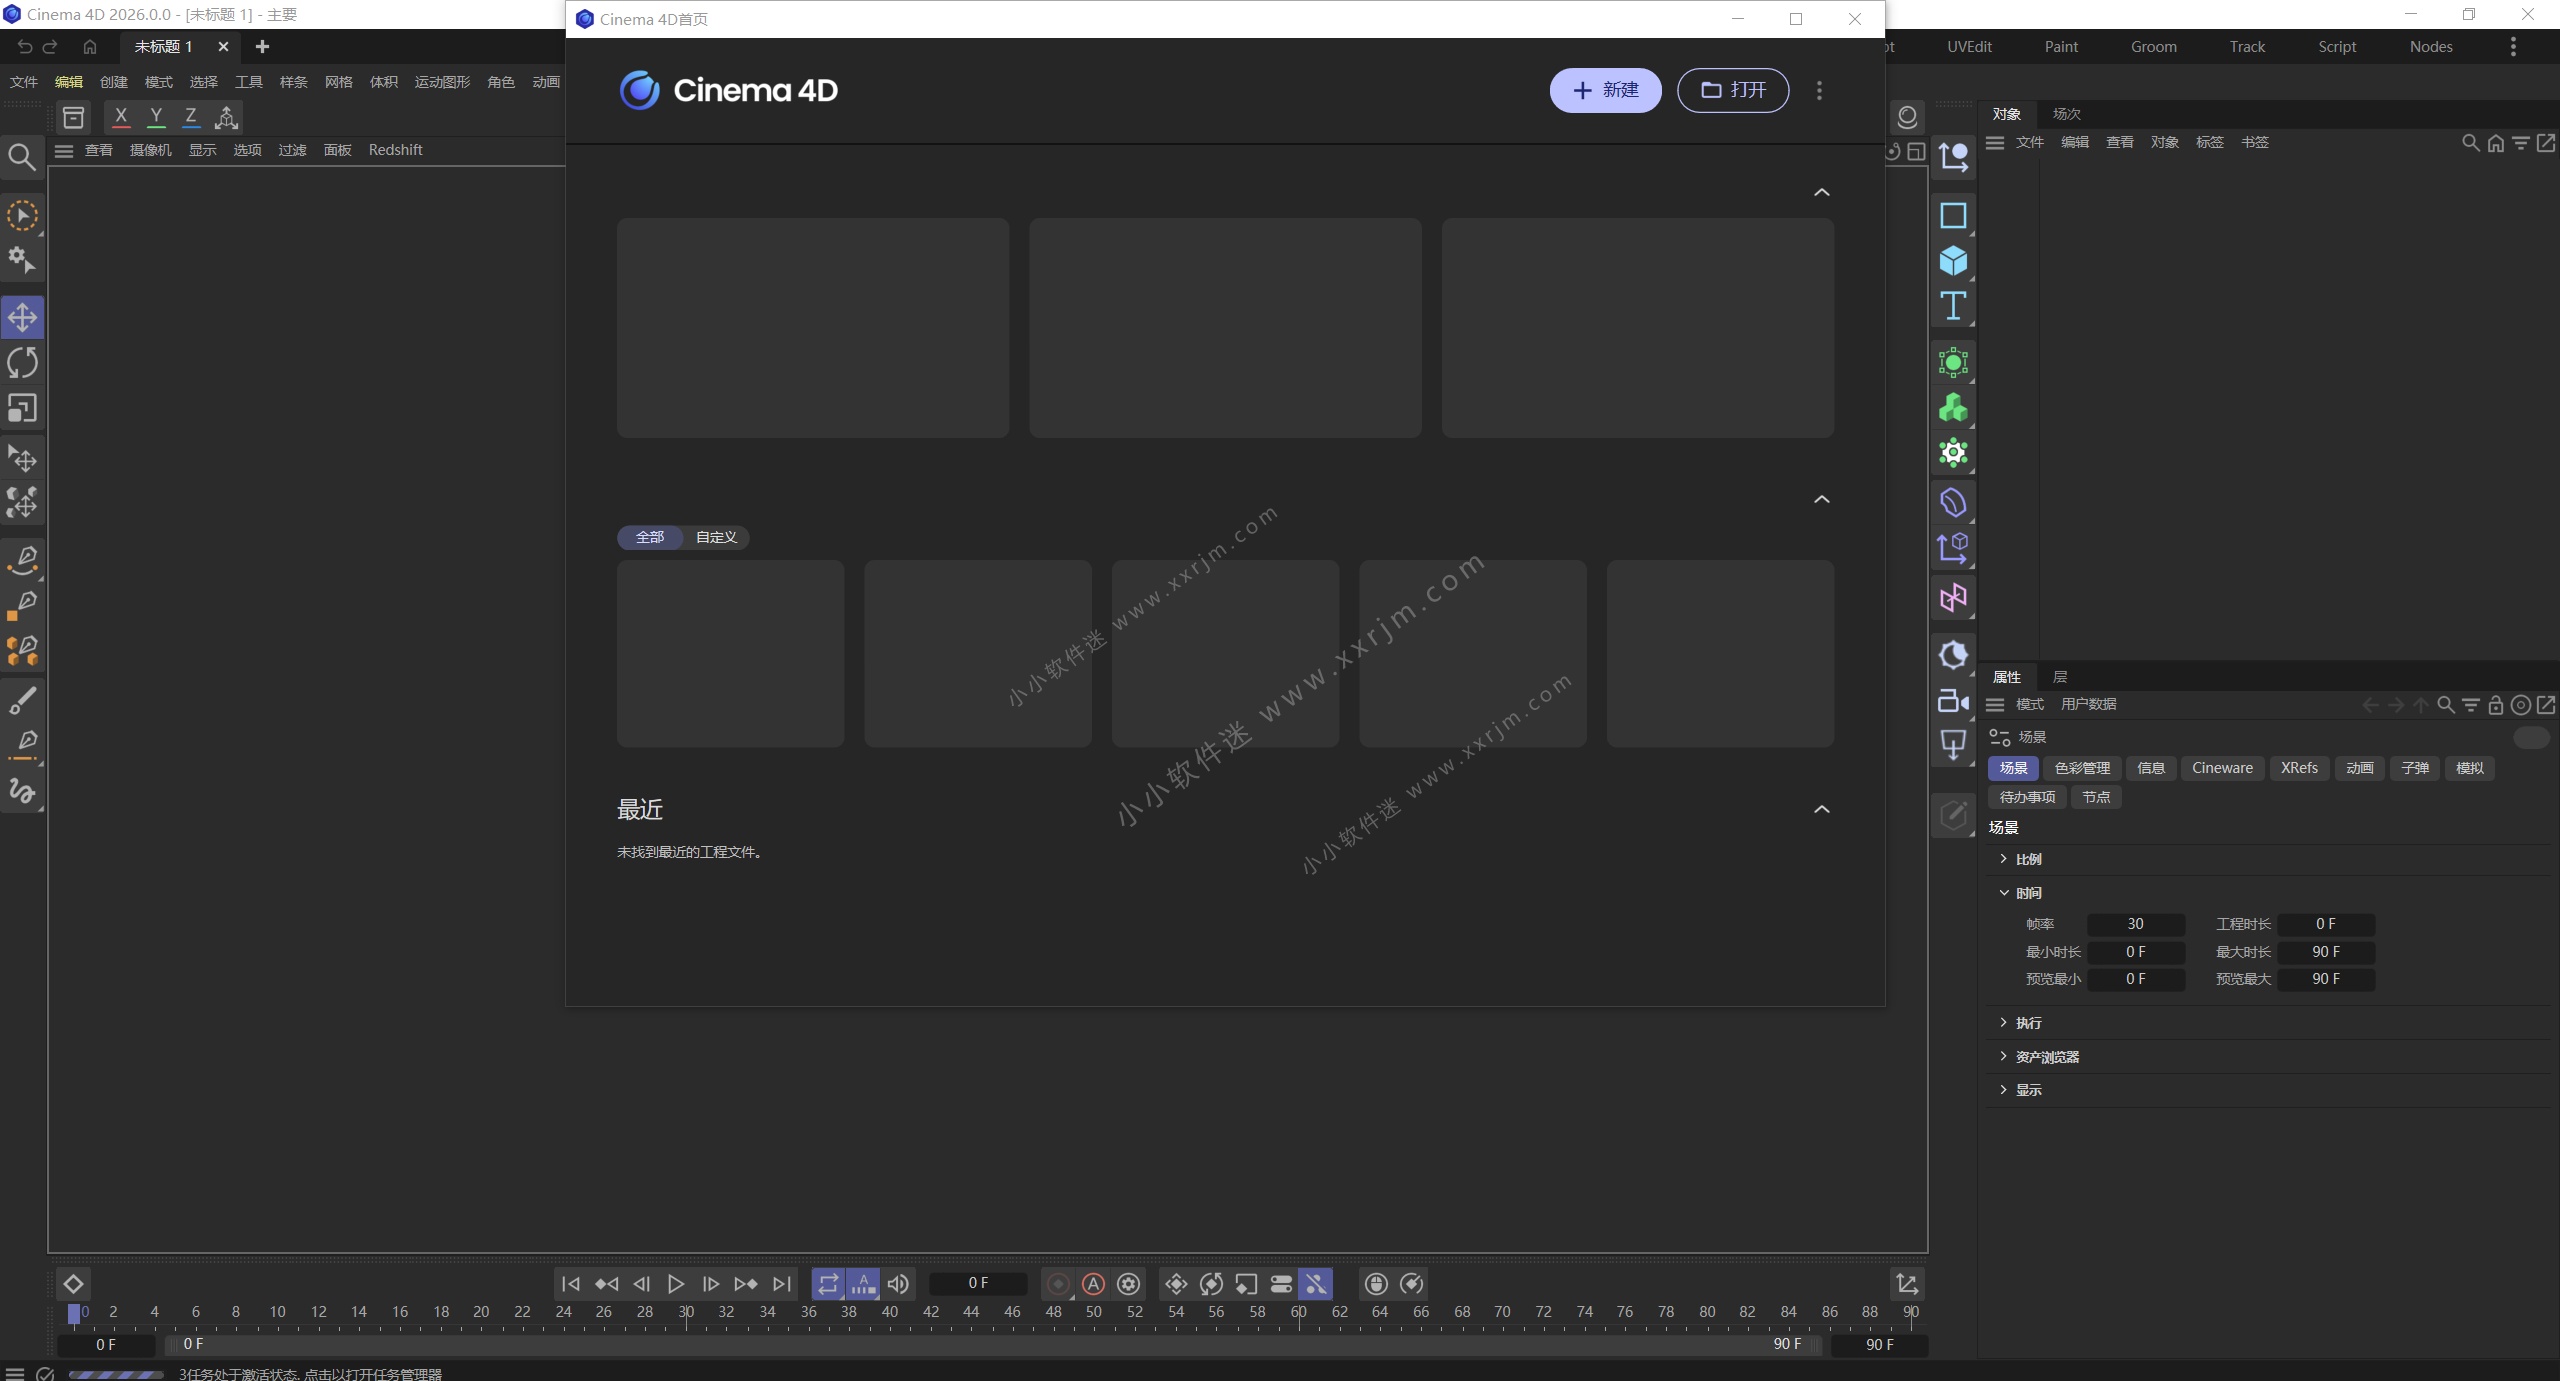Click the Play forward button
Viewport: 2560px width, 1381px height.
[x=676, y=1284]
